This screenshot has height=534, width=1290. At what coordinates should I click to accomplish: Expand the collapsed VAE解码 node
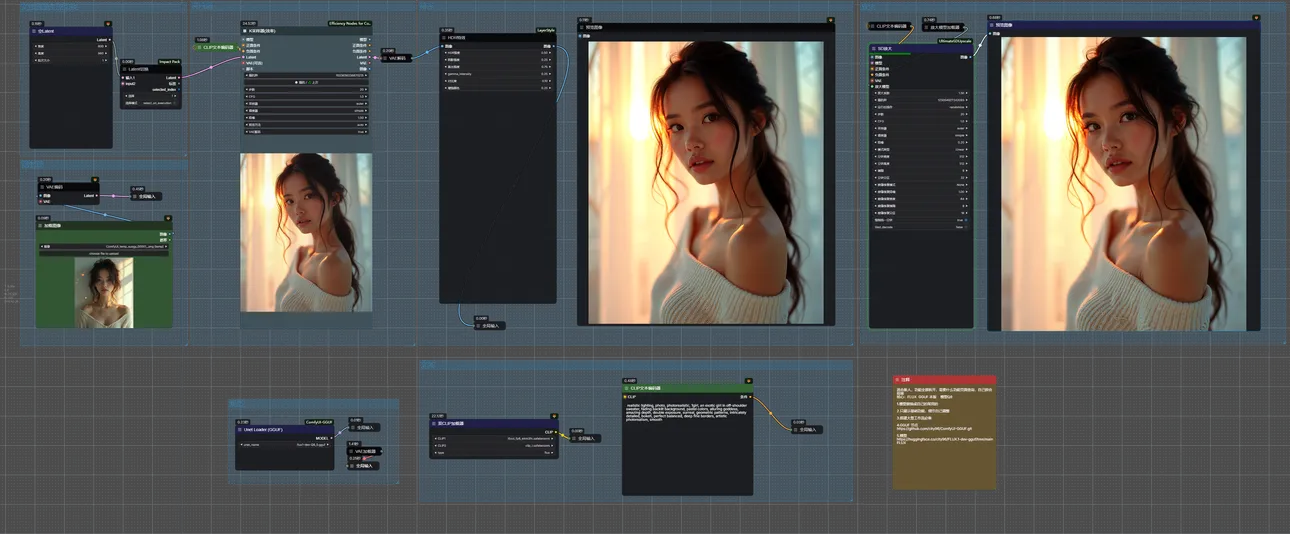click(x=385, y=58)
